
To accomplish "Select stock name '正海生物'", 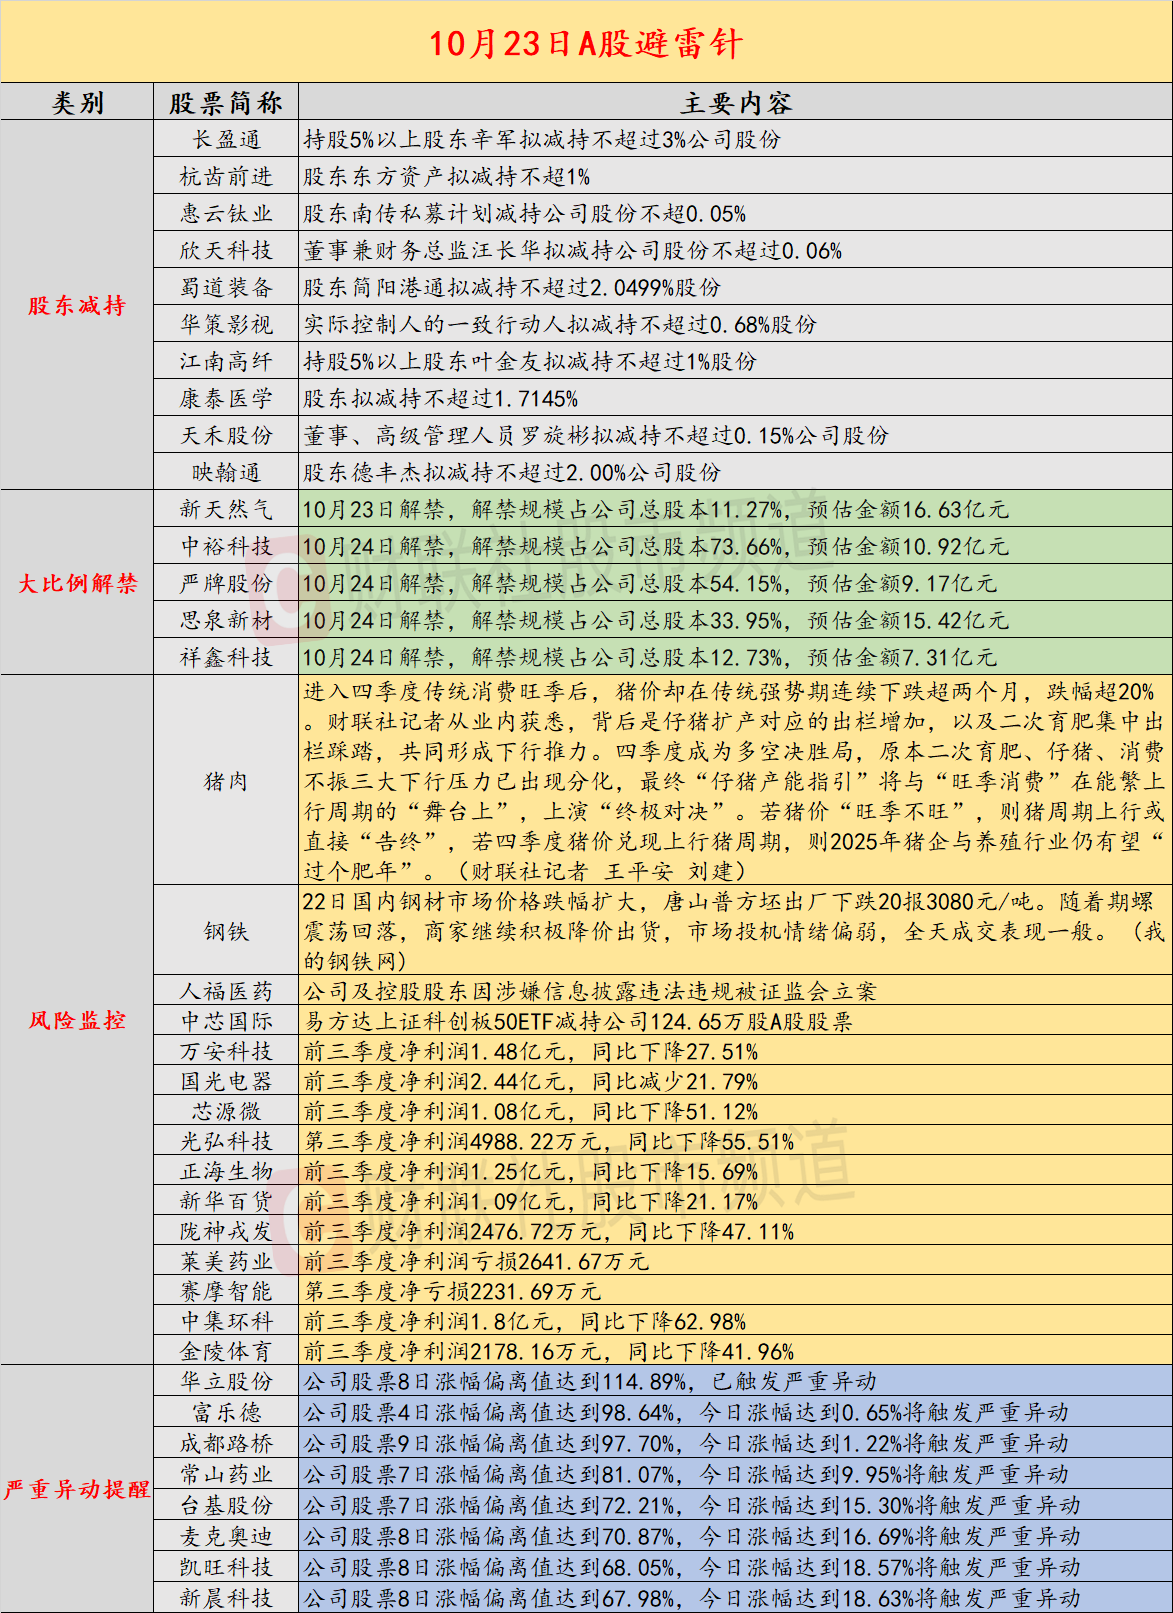I will click(226, 1171).
